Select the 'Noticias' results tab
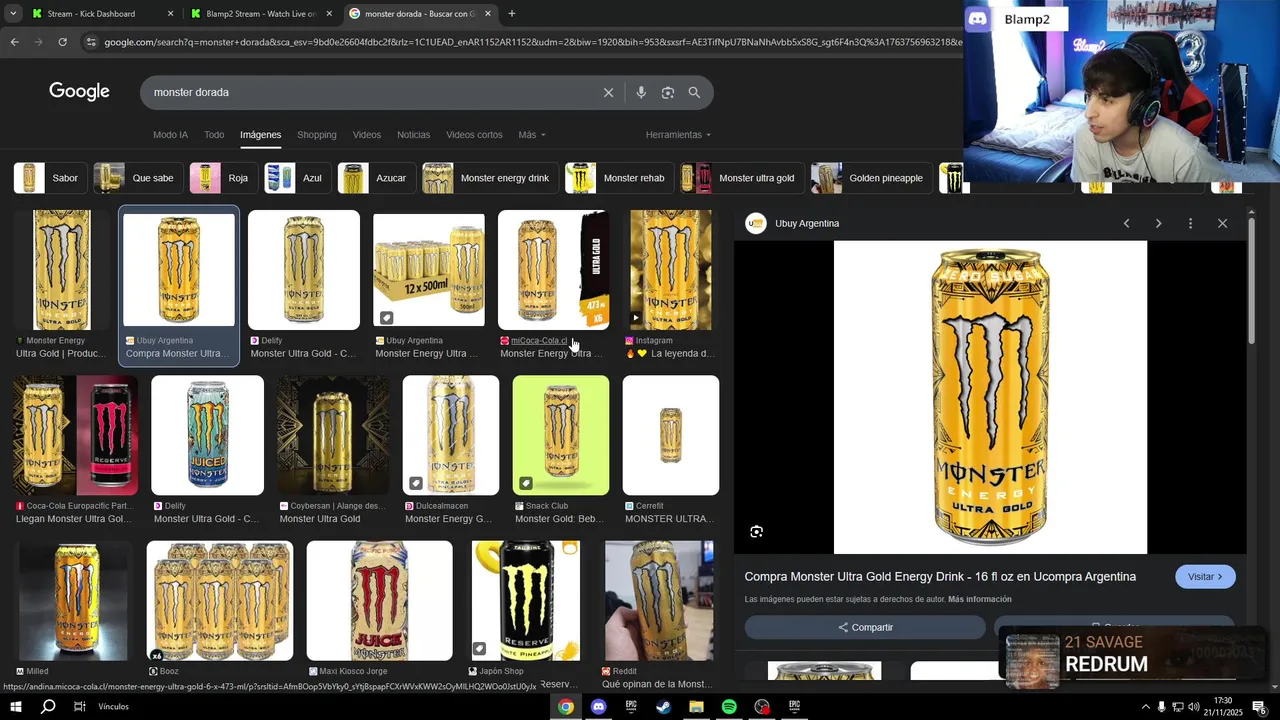Screen dimensions: 1280x720 (x=413, y=135)
